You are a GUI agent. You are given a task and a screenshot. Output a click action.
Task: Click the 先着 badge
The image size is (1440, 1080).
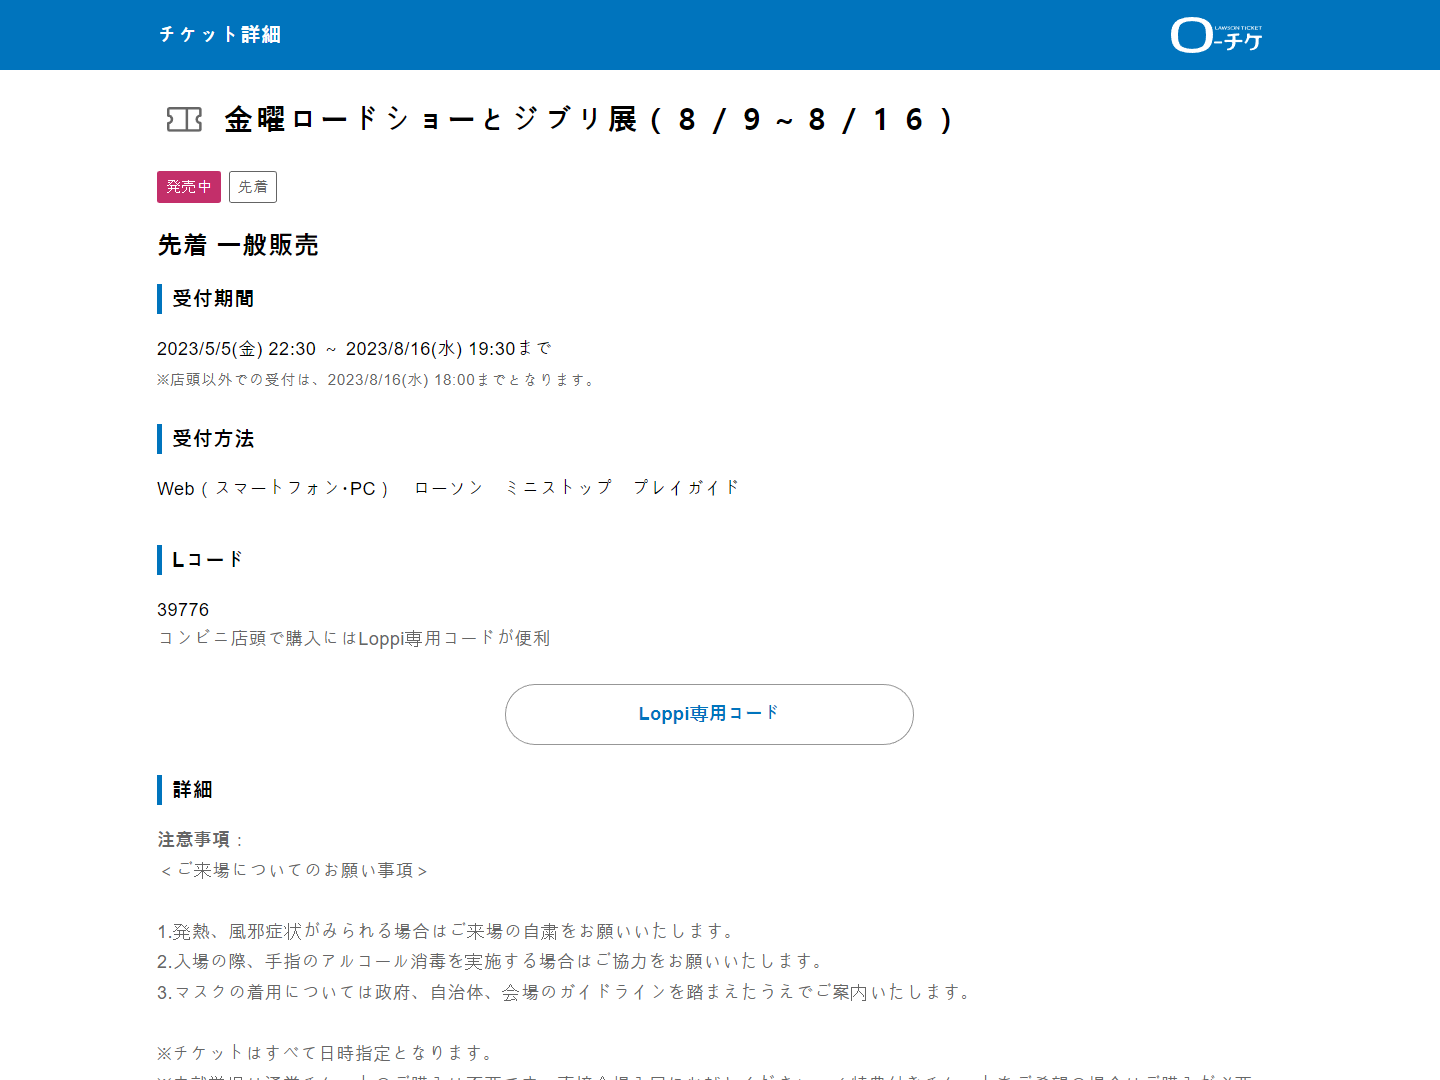pyautogui.click(x=253, y=187)
